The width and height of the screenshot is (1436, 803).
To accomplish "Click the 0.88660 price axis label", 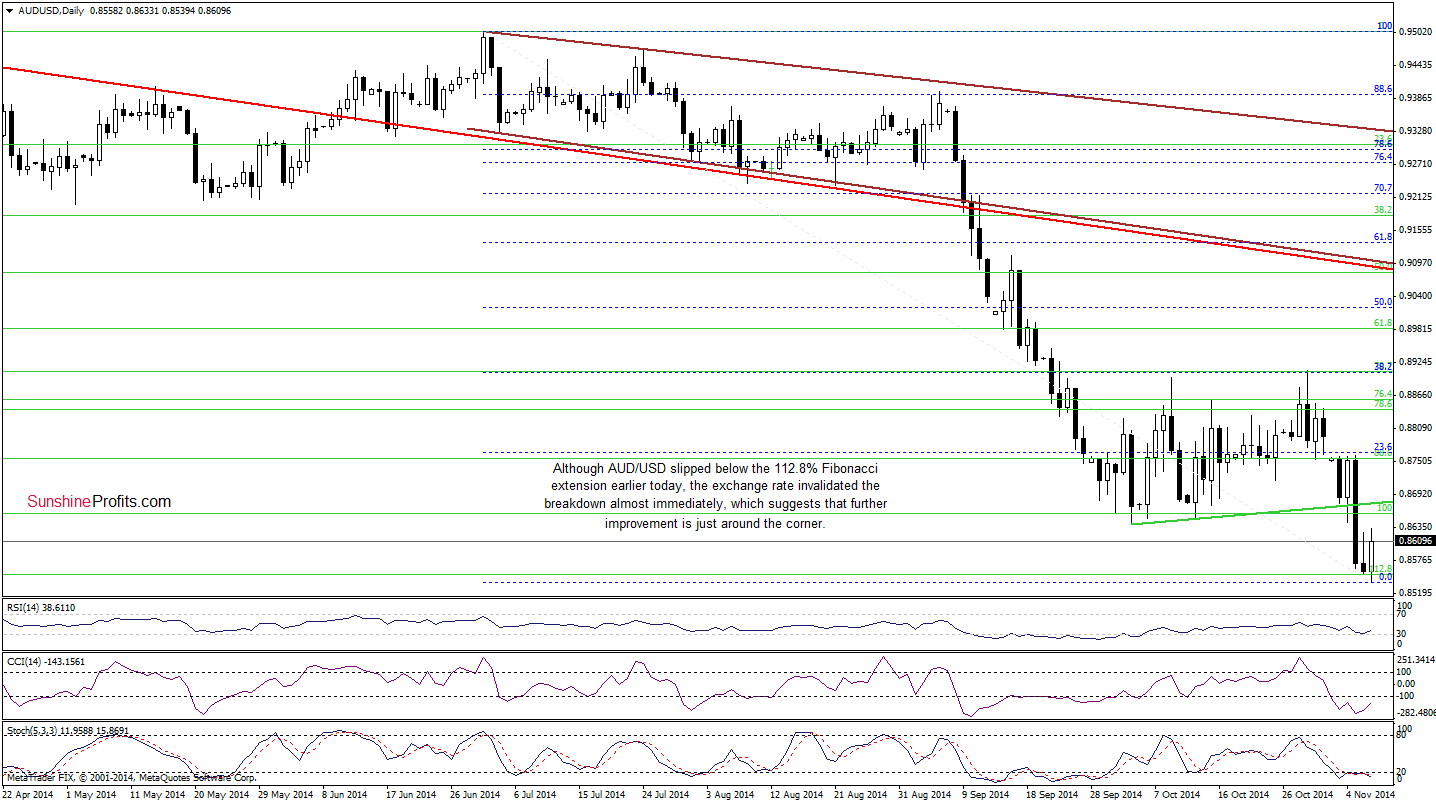I will [x=1414, y=395].
